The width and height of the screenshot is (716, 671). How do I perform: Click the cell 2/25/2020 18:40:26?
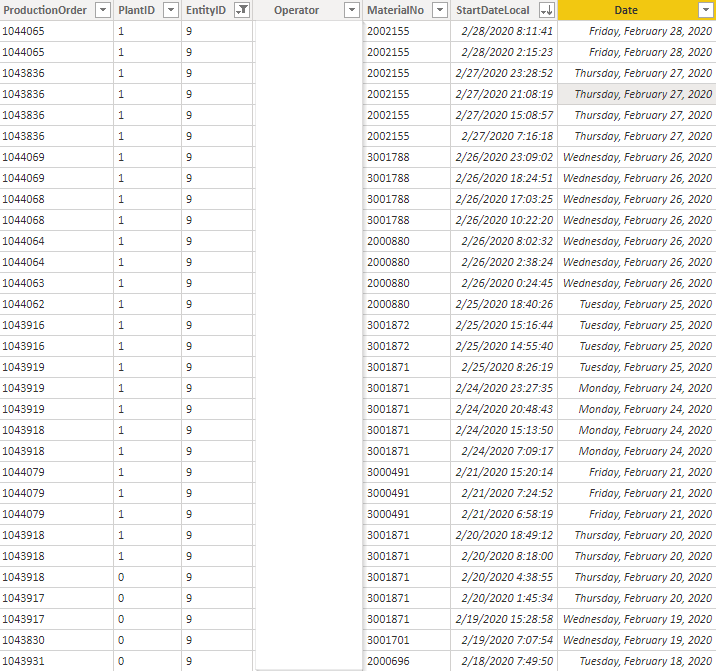point(504,304)
